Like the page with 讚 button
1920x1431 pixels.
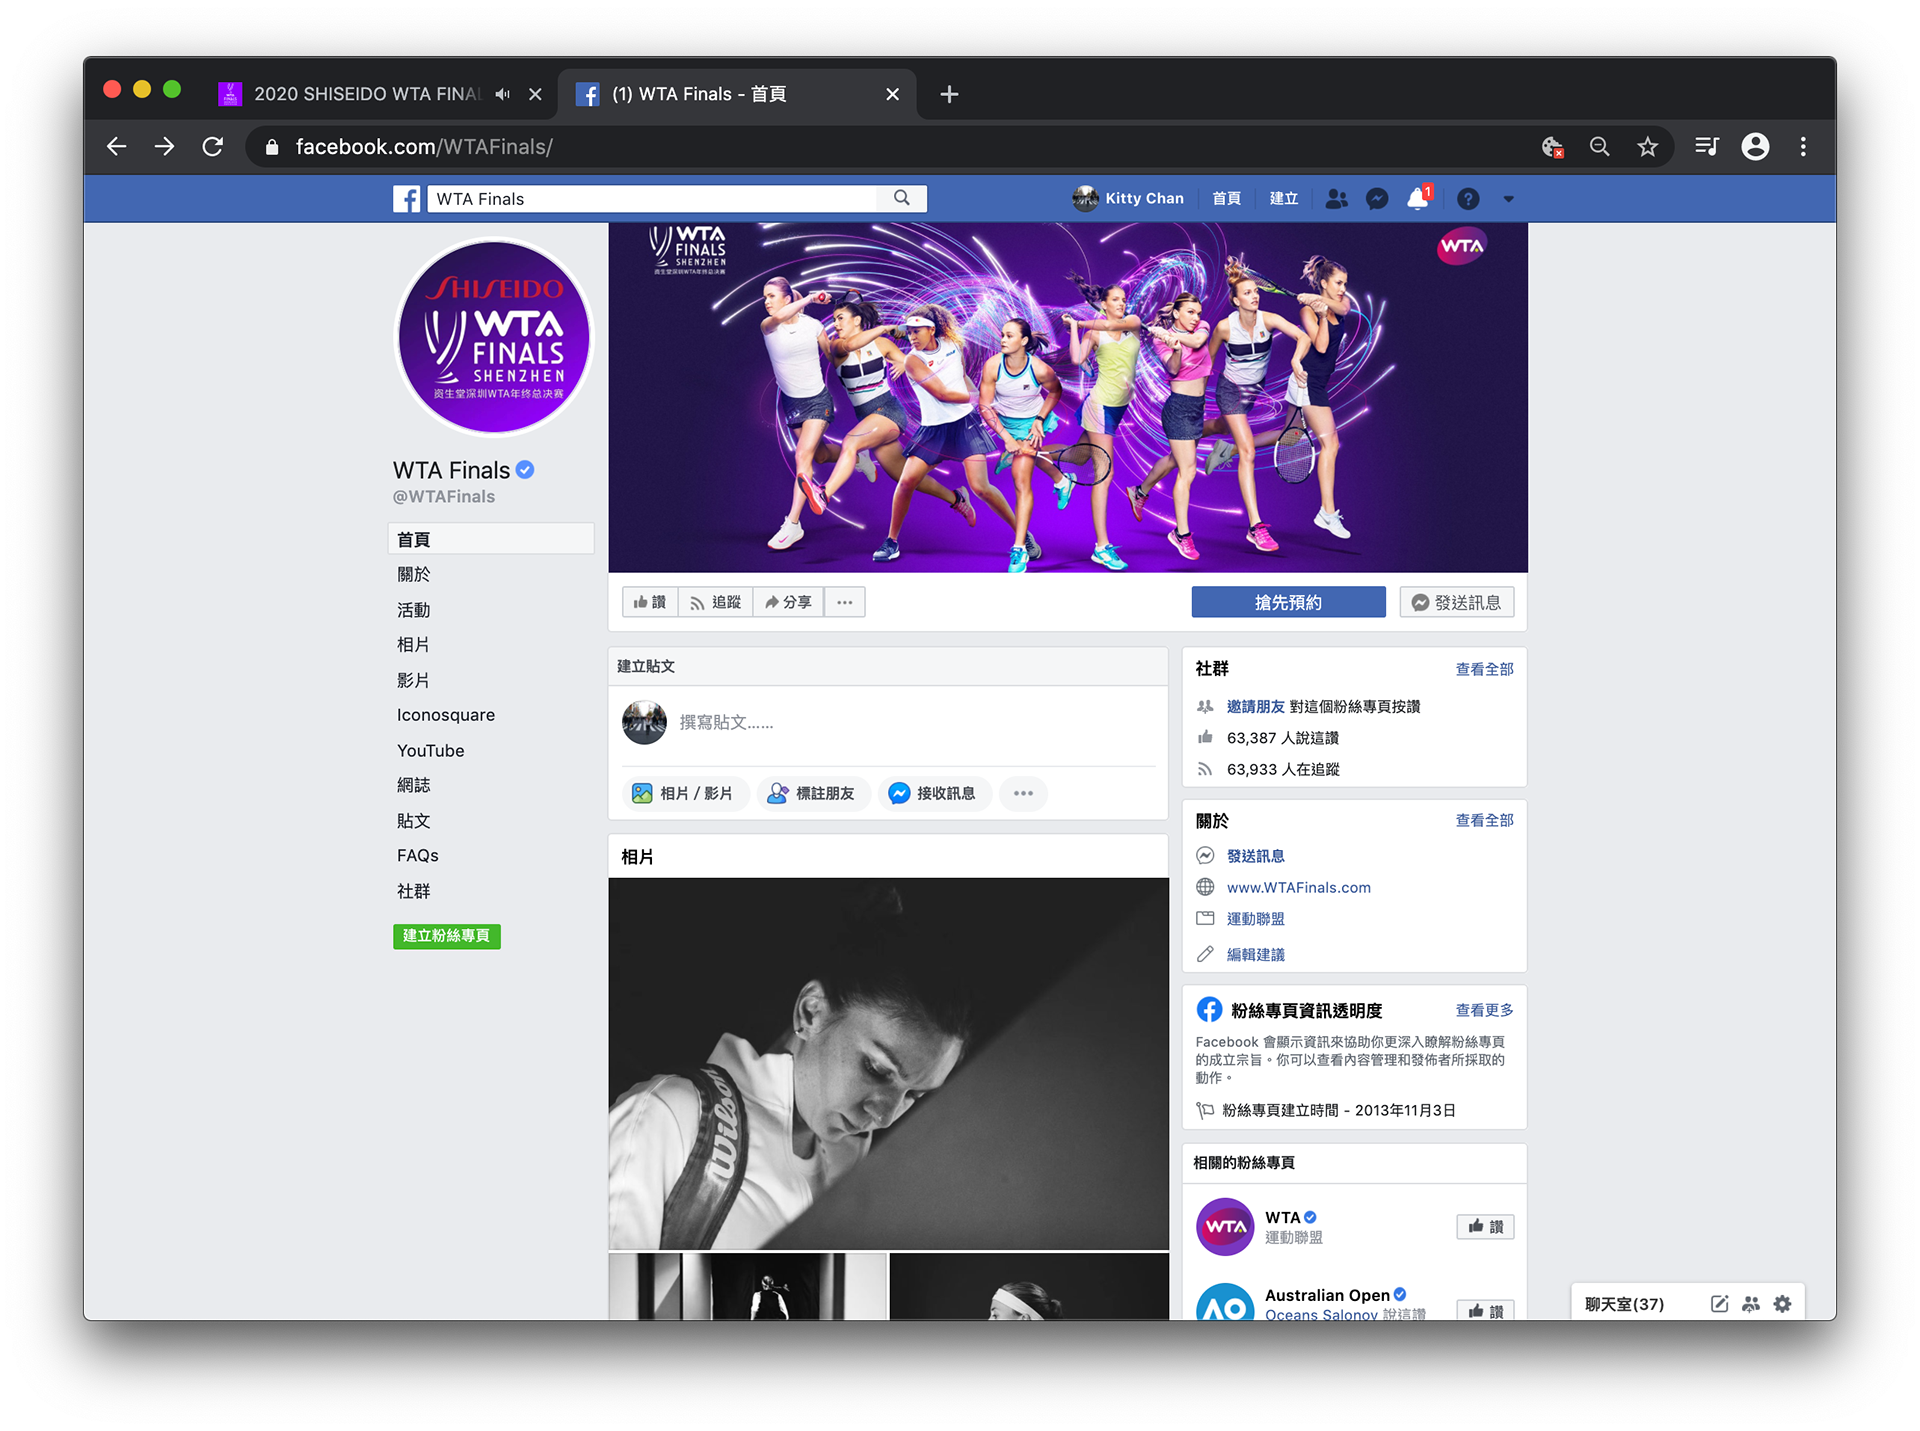click(x=650, y=602)
